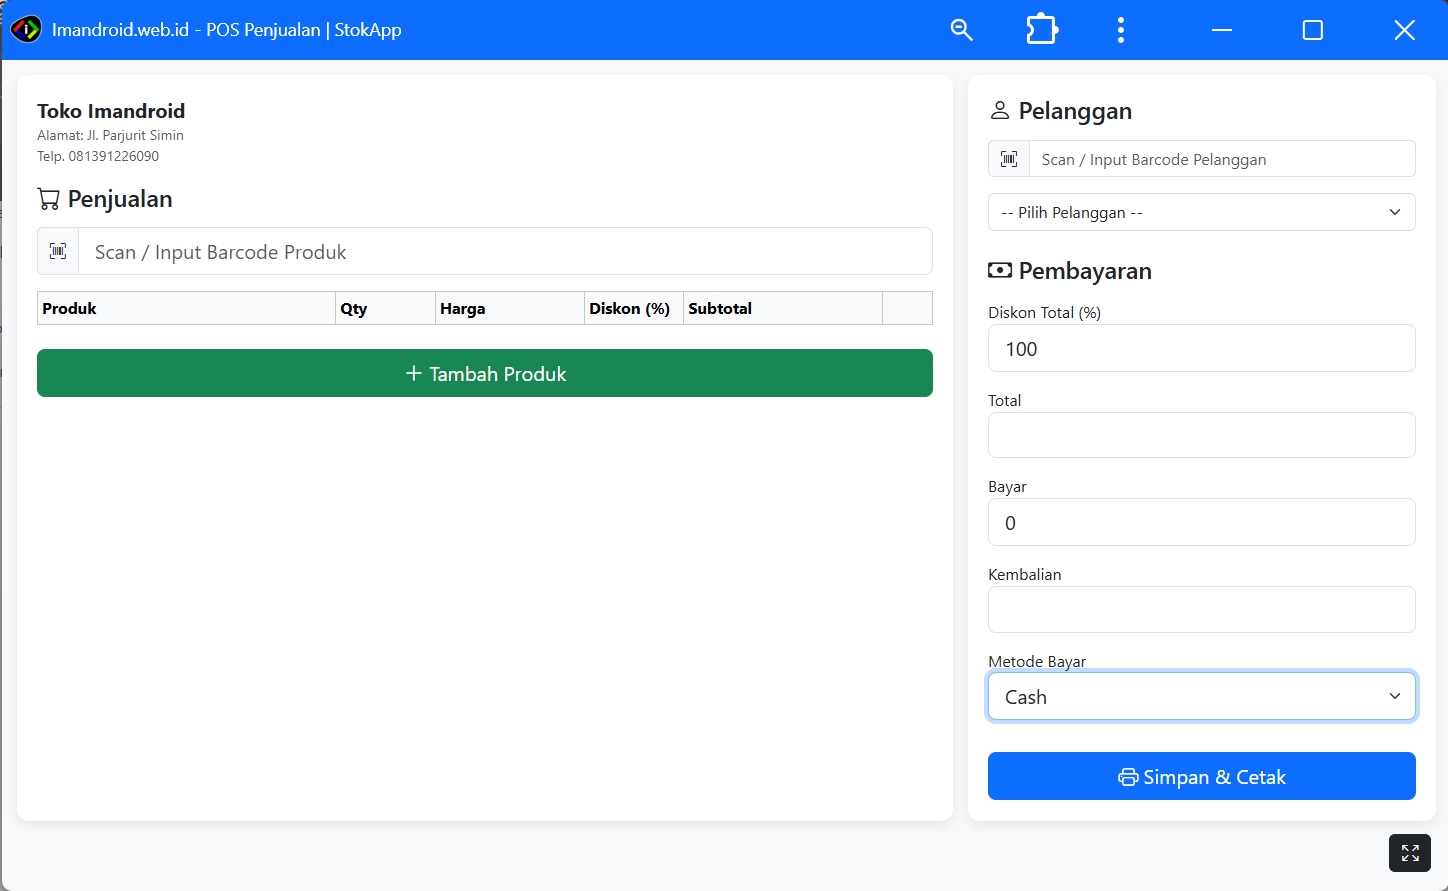
Task: Click the search magnifier icon in title bar
Action: coord(961,30)
